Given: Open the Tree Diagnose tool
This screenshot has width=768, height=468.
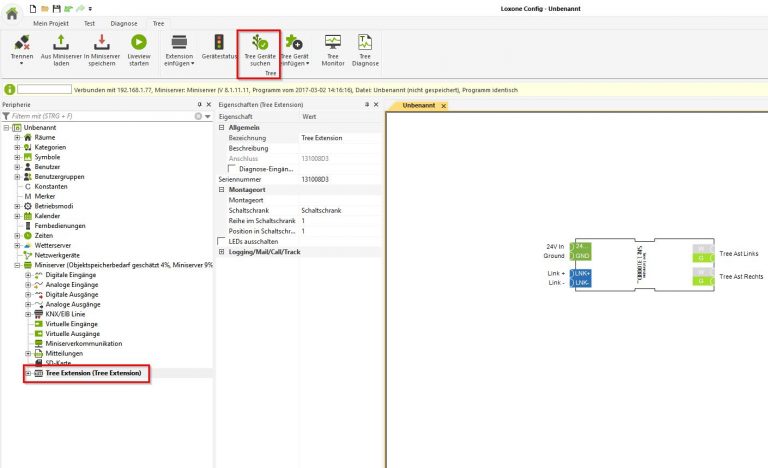Looking at the screenshot, I should pos(365,43).
